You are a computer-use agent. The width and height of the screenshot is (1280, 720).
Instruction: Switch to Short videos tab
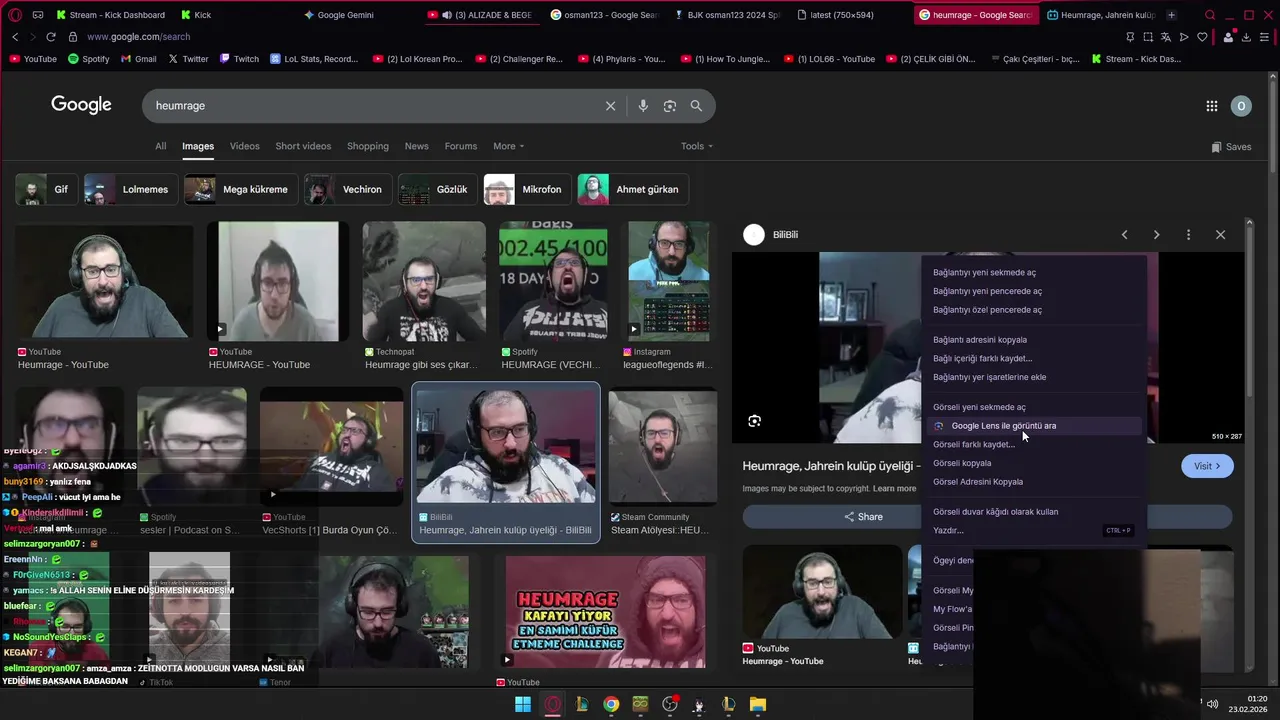303,146
